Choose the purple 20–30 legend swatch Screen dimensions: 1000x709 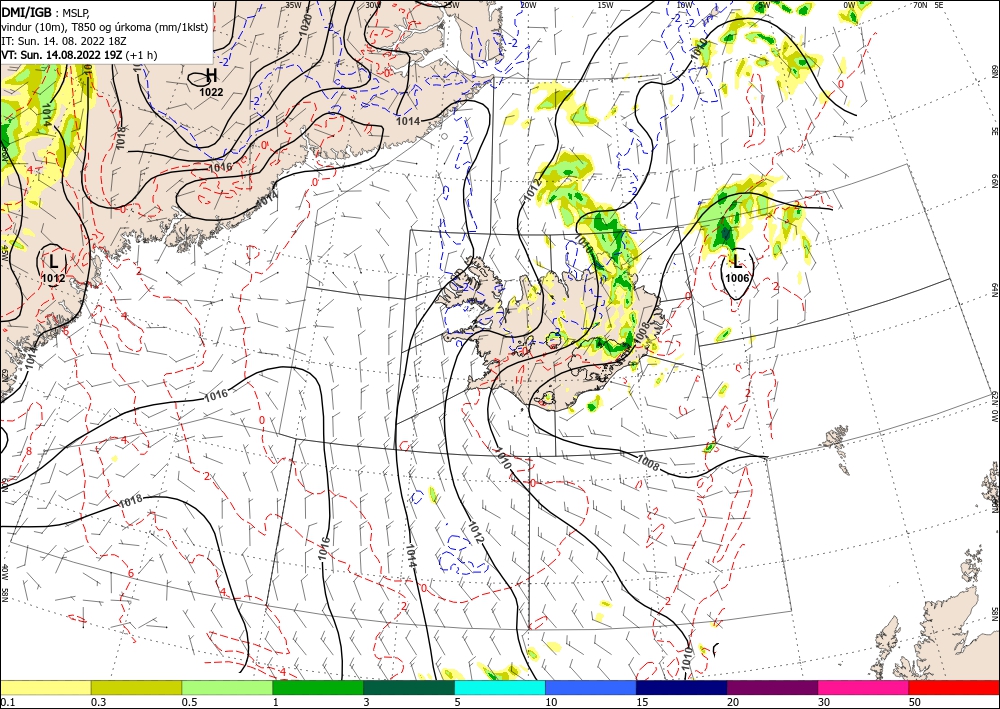(772, 687)
